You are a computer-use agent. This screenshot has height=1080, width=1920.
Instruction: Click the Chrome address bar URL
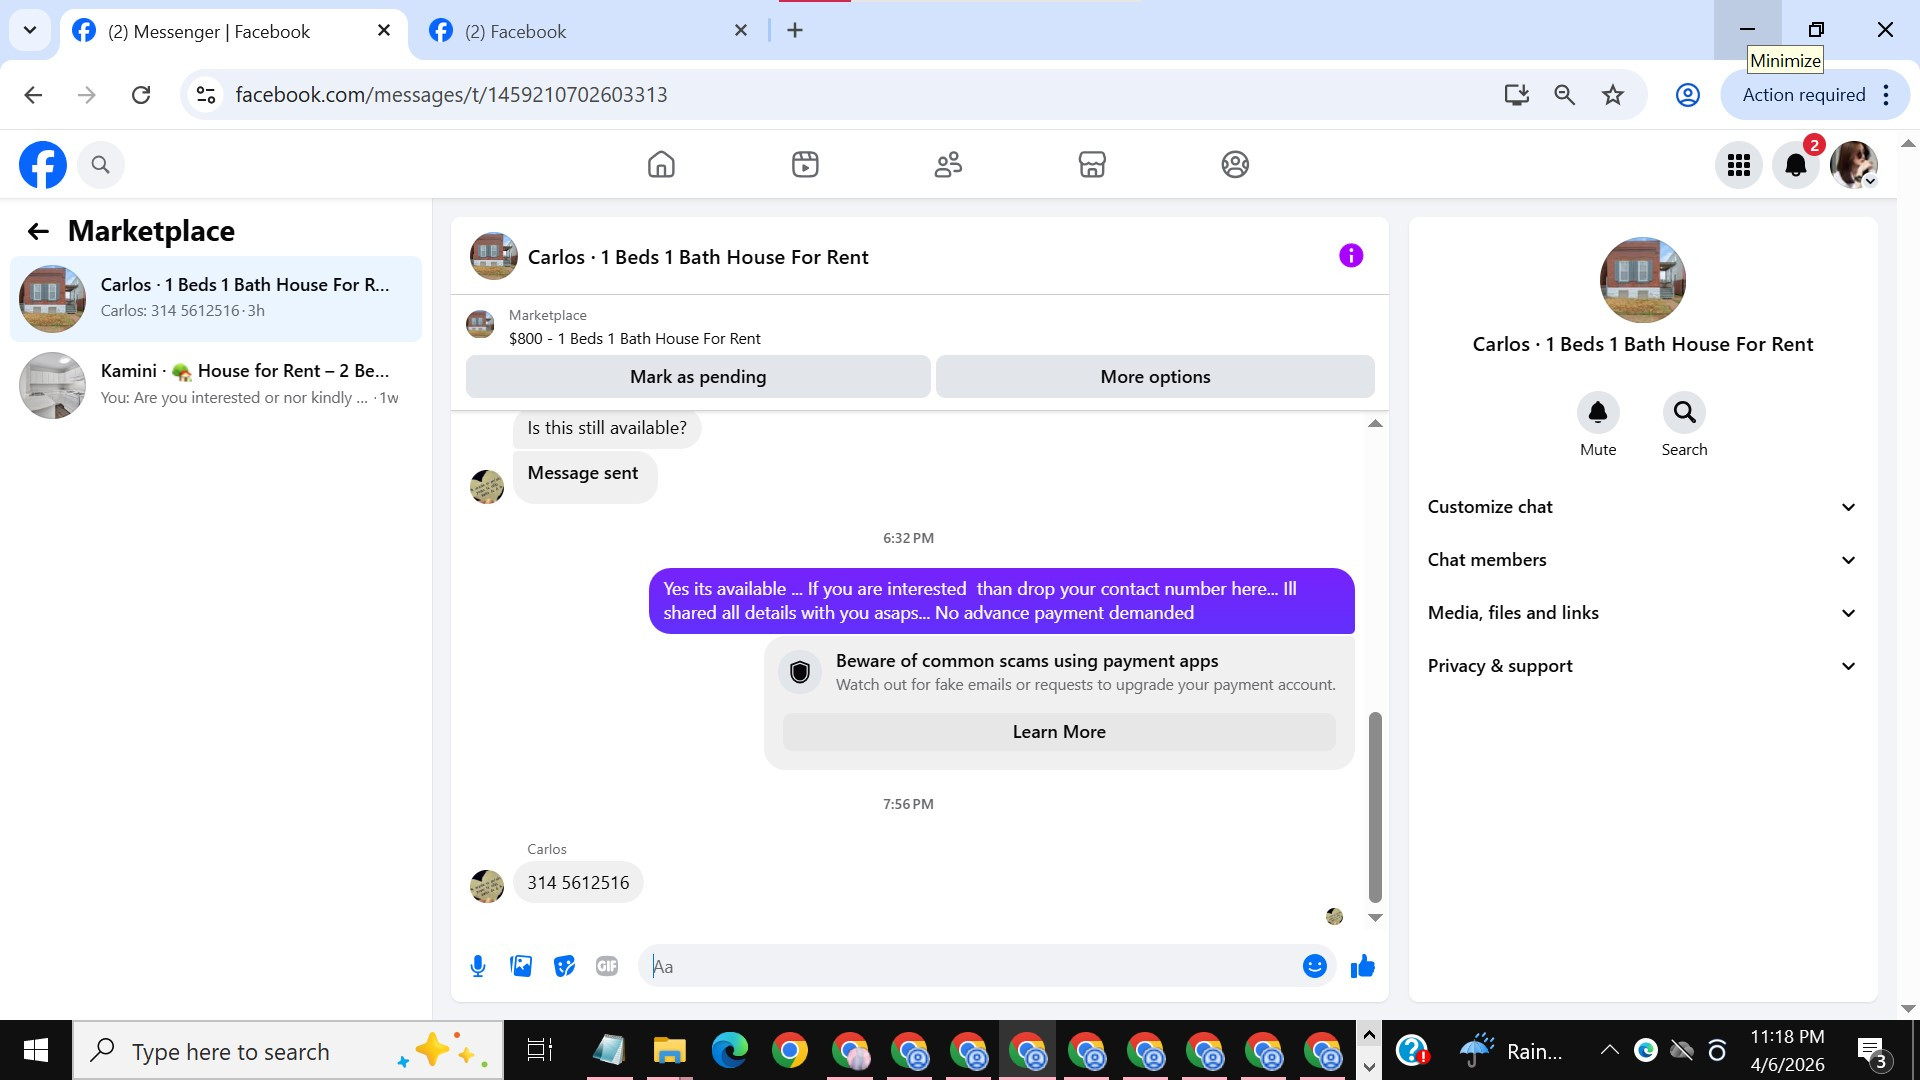point(451,95)
